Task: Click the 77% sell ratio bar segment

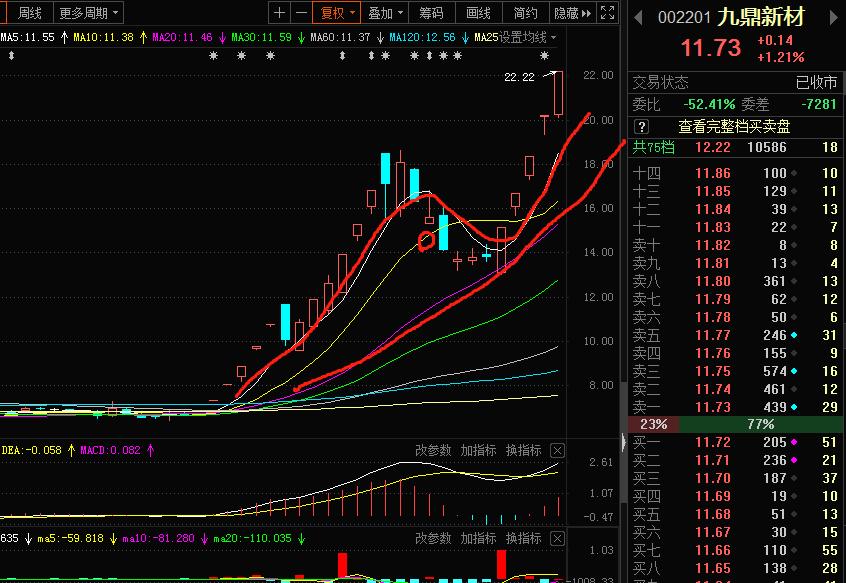Action: tap(761, 424)
